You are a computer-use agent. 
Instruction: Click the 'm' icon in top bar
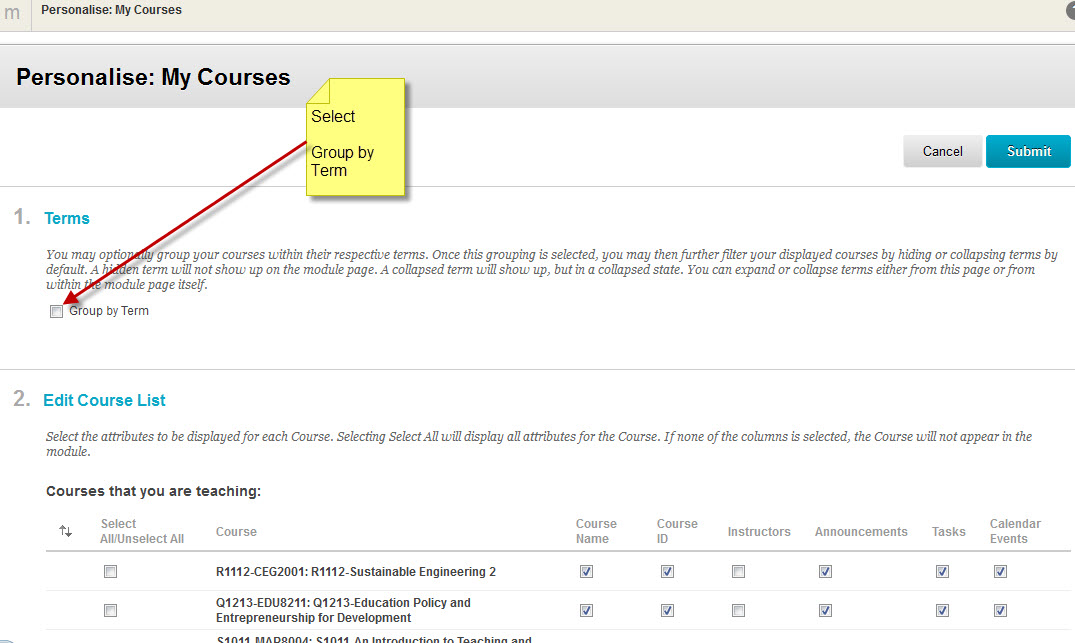[12, 13]
